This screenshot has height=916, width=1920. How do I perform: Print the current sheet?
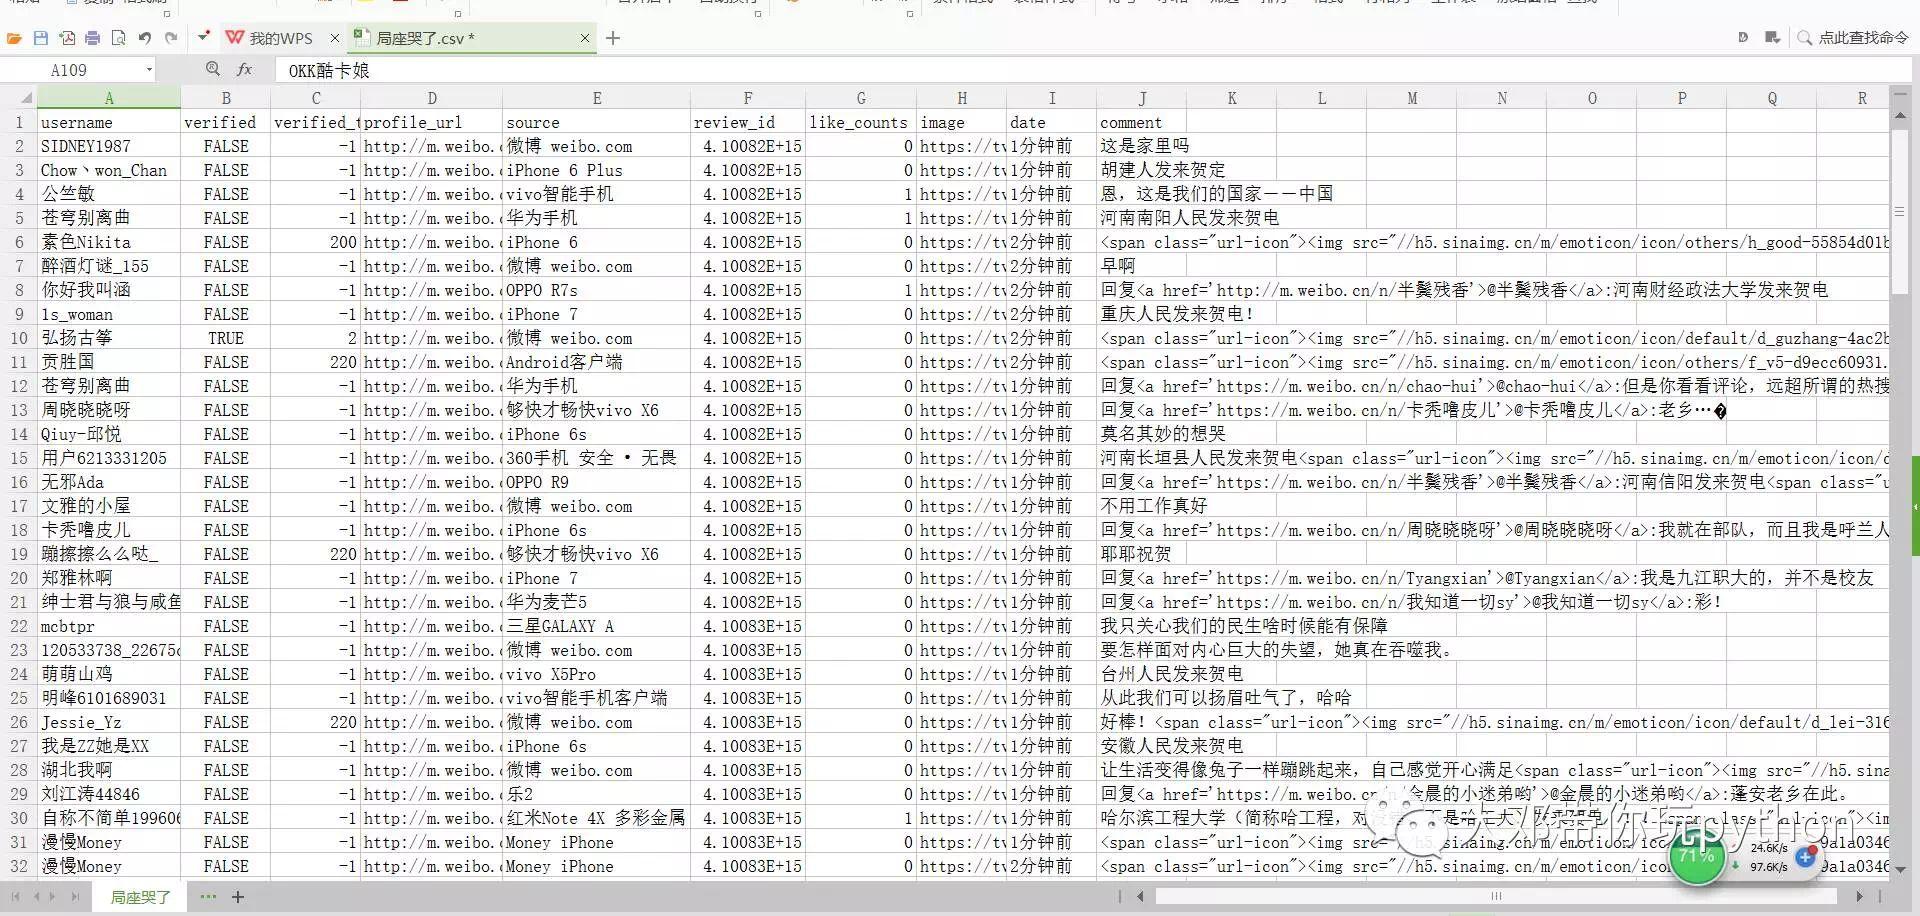92,37
